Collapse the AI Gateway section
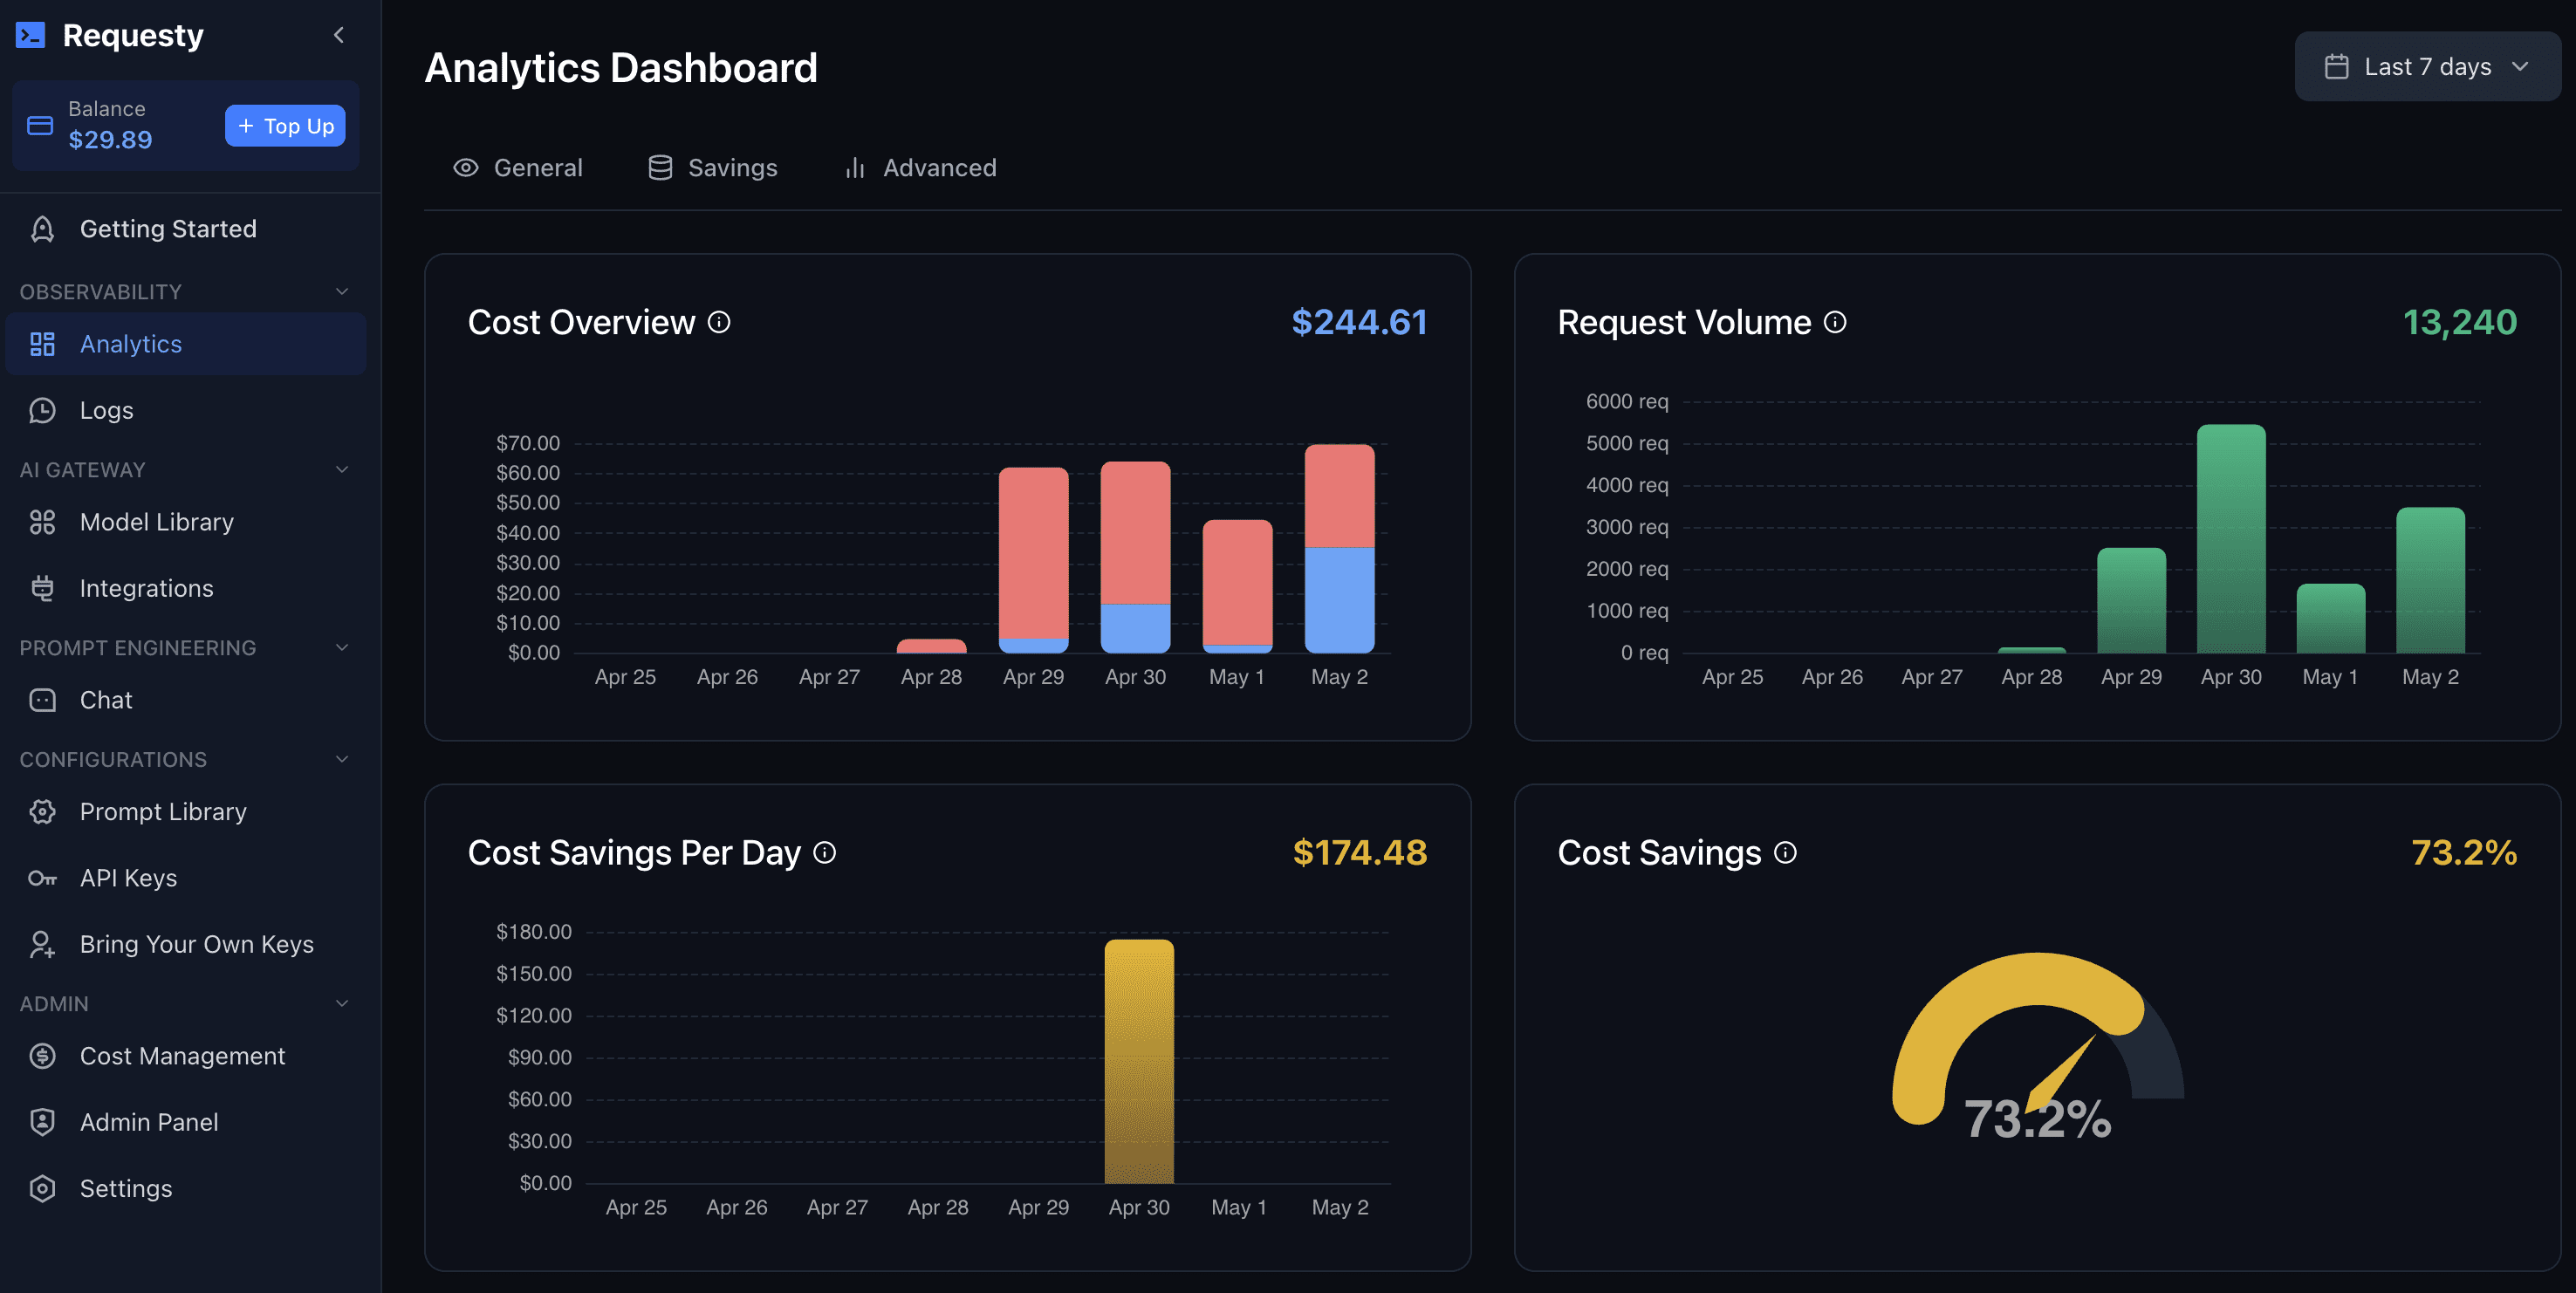Image resolution: width=2576 pixels, height=1293 pixels. pyautogui.click(x=342, y=470)
